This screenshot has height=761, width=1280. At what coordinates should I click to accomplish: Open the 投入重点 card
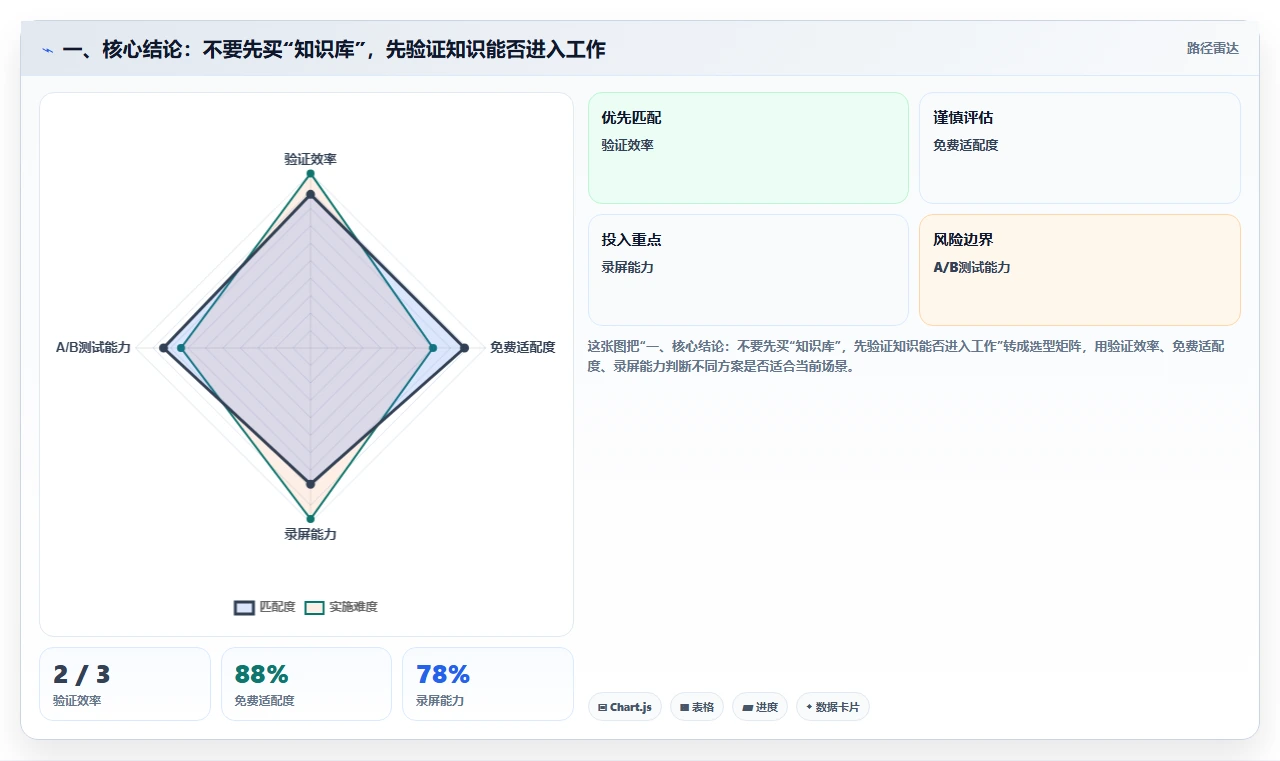coord(748,270)
